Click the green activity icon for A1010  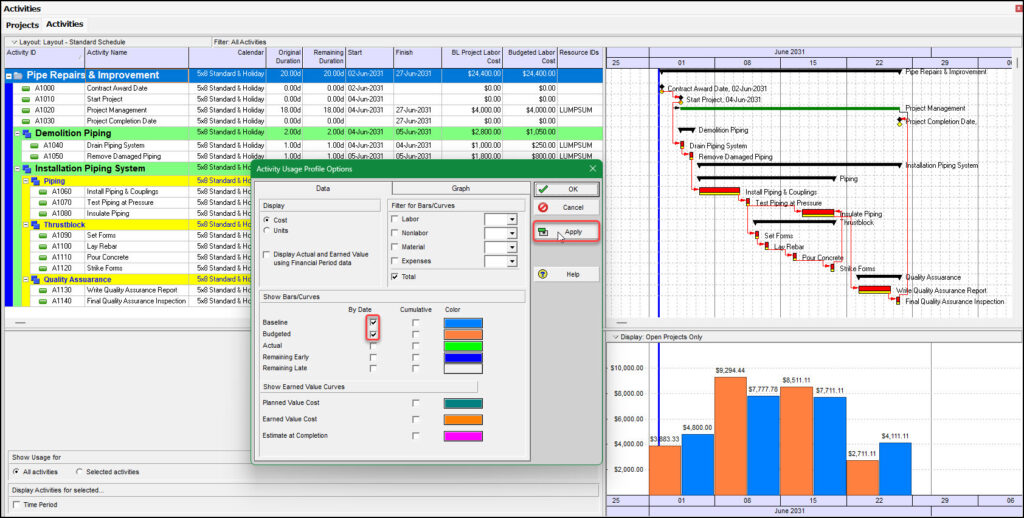click(25, 99)
